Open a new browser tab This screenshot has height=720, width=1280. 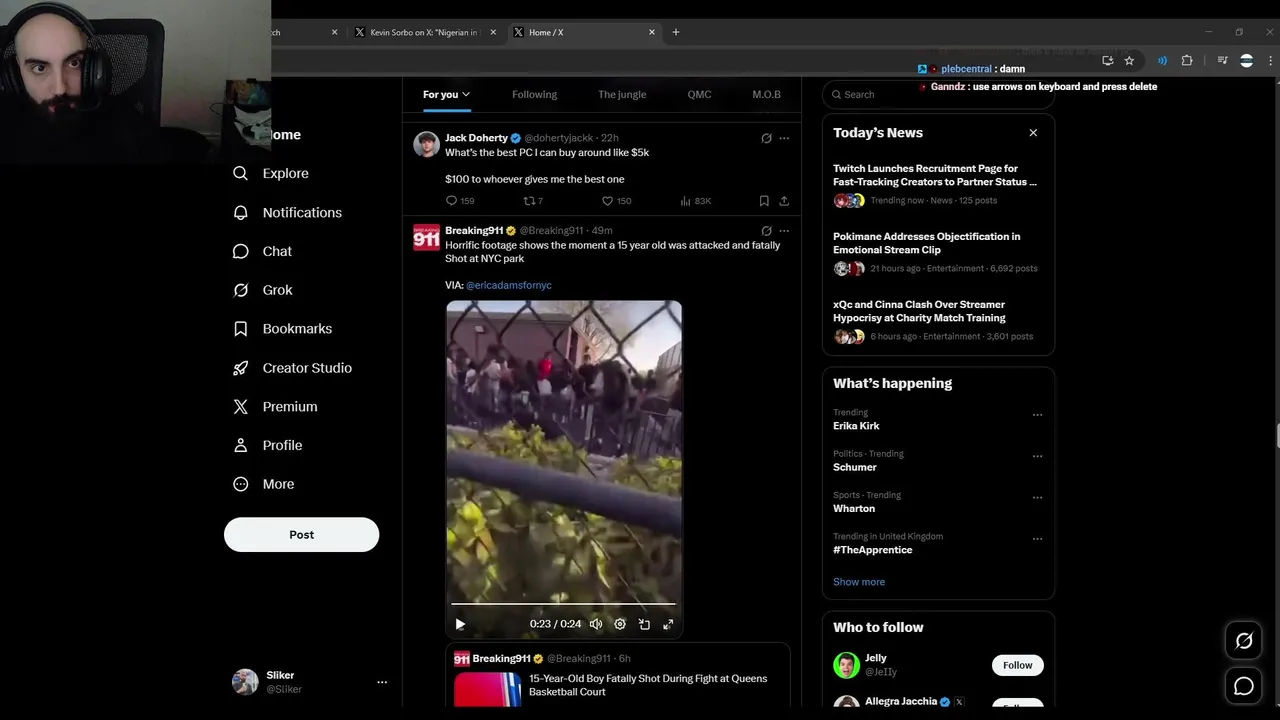pos(675,32)
